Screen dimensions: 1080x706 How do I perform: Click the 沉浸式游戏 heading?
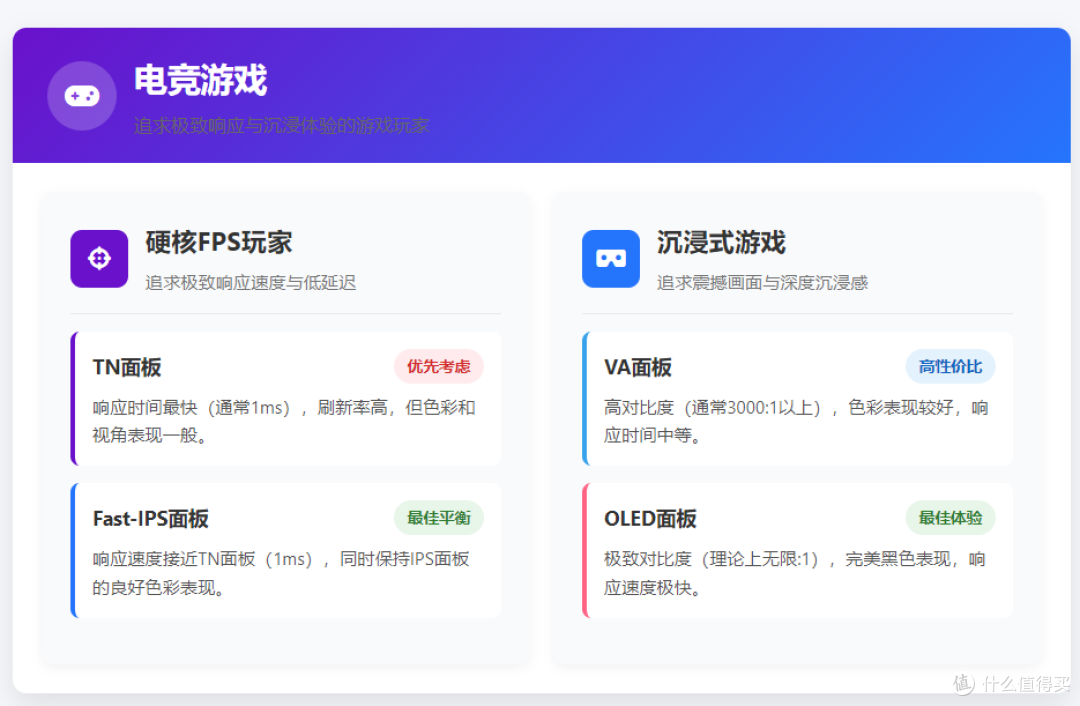point(721,242)
